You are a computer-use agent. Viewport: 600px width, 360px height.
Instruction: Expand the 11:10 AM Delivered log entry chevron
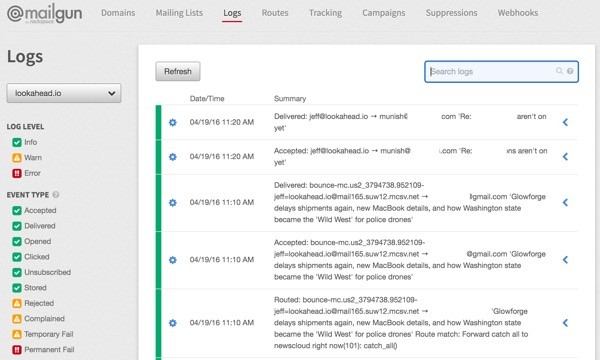pos(565,203)
